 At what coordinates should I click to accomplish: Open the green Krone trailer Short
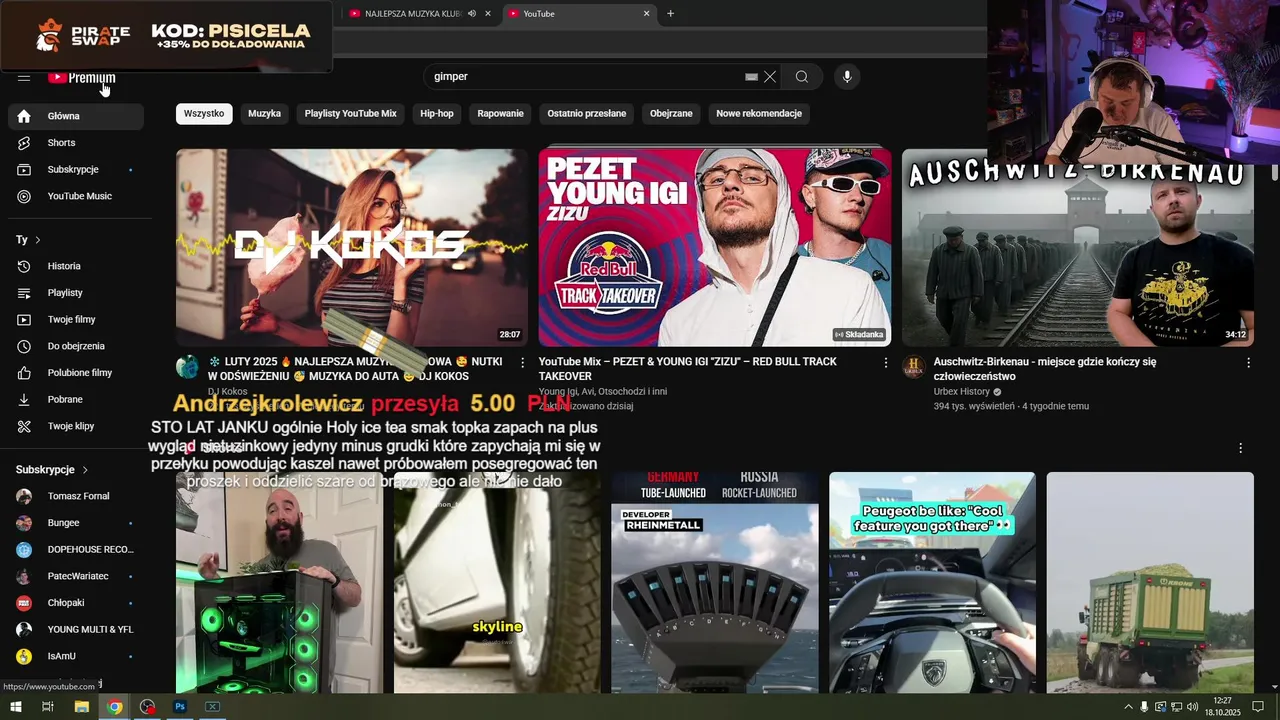[1150, 583]
